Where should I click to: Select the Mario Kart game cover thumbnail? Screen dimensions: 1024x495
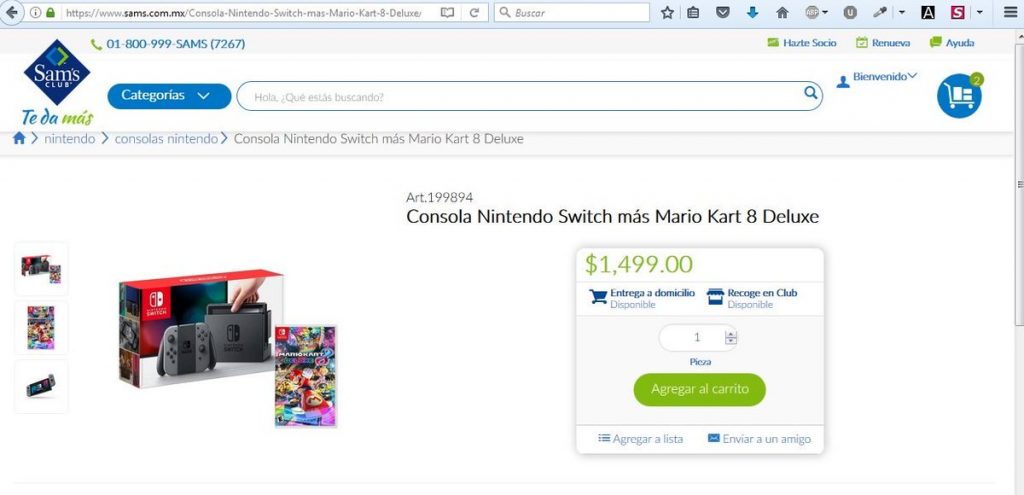[41, 327]
